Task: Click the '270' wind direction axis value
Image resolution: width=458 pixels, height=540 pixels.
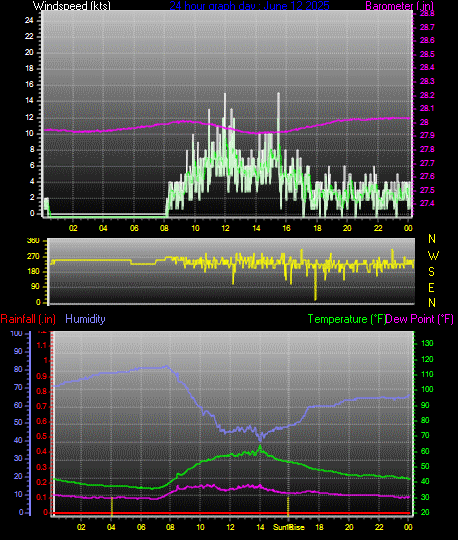Action: [x=33, y=257]
